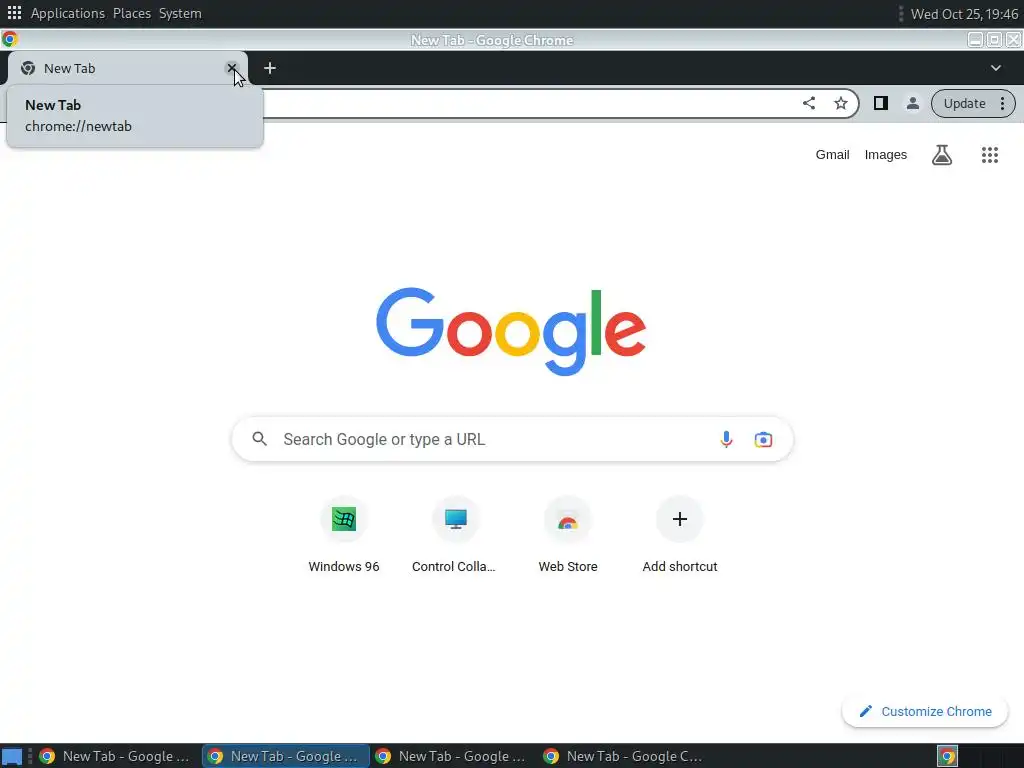This screenshot has width=1024, height=768.
Task: Search by image with camera icon
Action: [763, 440]
